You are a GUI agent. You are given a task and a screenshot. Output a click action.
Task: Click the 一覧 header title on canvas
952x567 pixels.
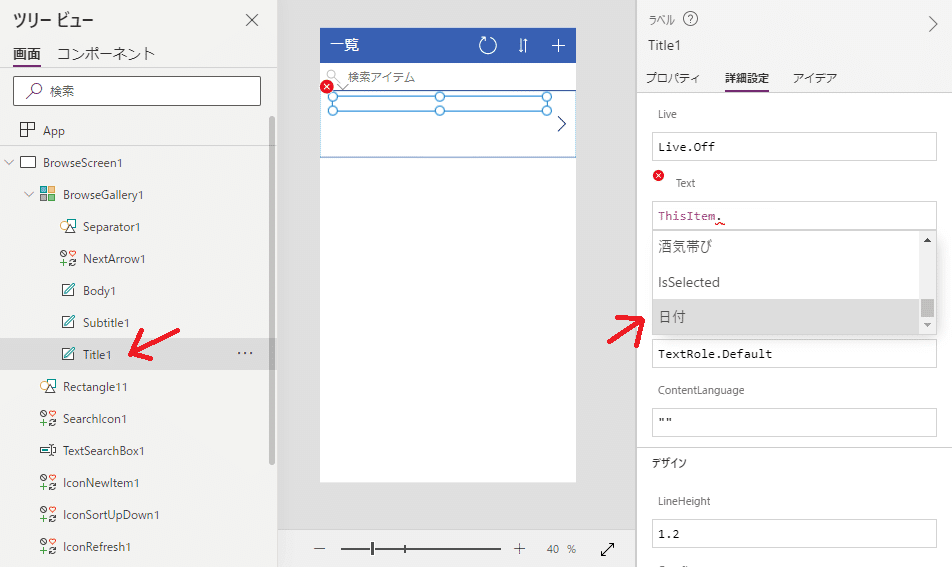pos(345,45)
